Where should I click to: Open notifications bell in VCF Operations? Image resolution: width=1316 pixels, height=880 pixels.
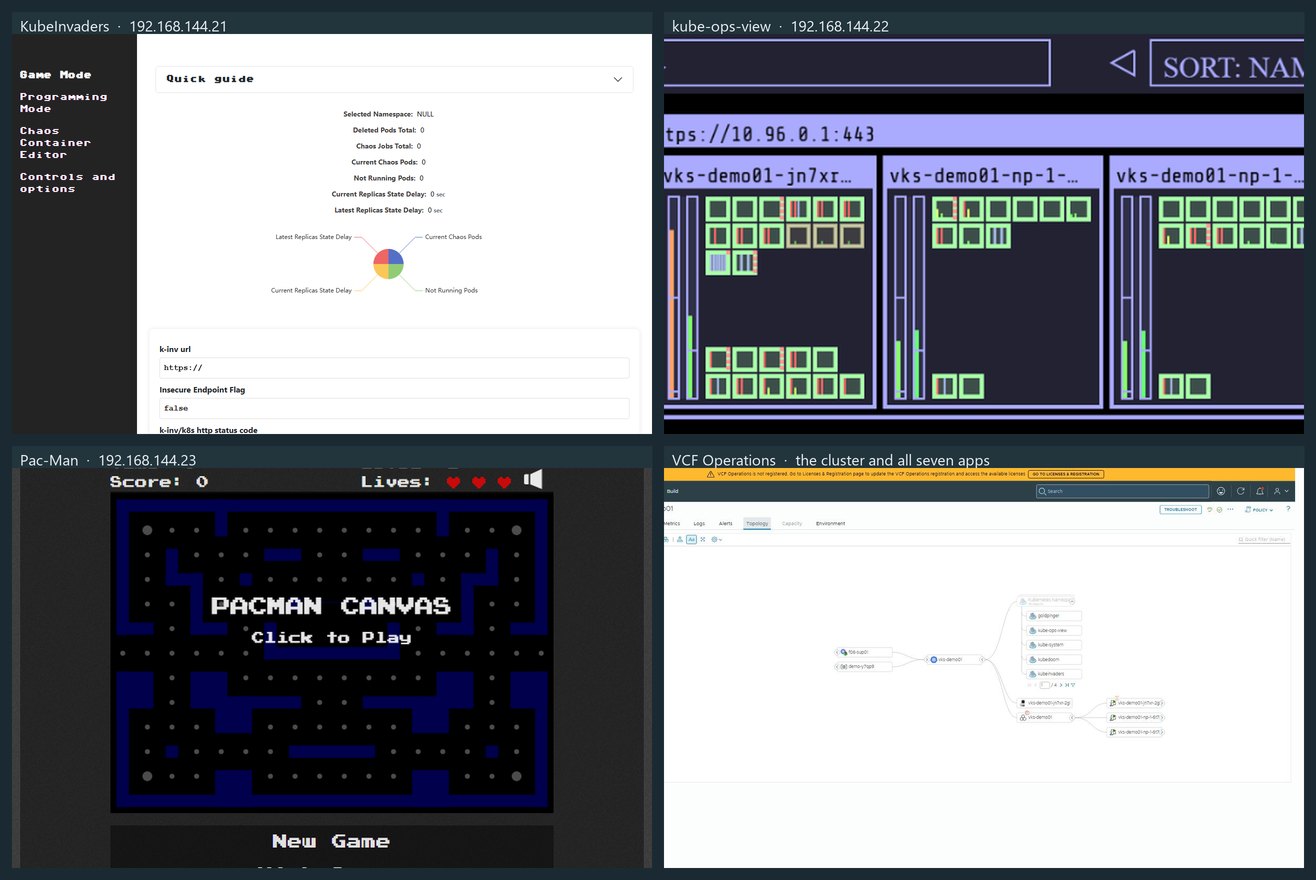click(x=1260, y=491)
